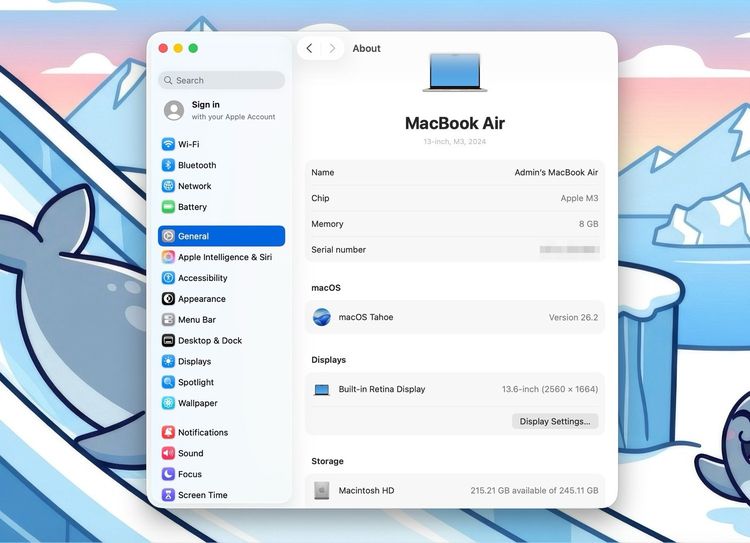Go forward with the right chevron
The width and height of the screenshot is (750, 543).
click(x=332, y=48)
